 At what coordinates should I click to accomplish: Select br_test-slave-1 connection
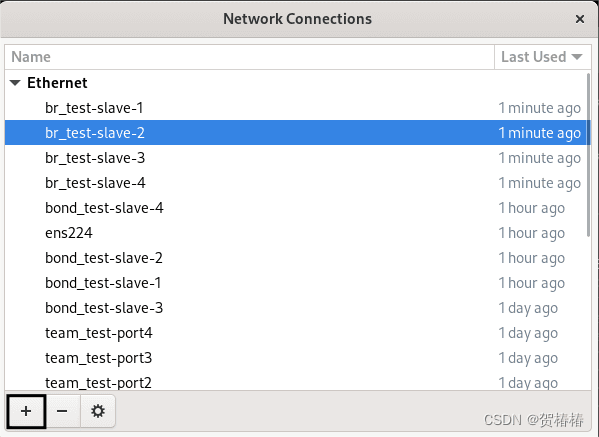pyautogui.click(x=295, y=108)
